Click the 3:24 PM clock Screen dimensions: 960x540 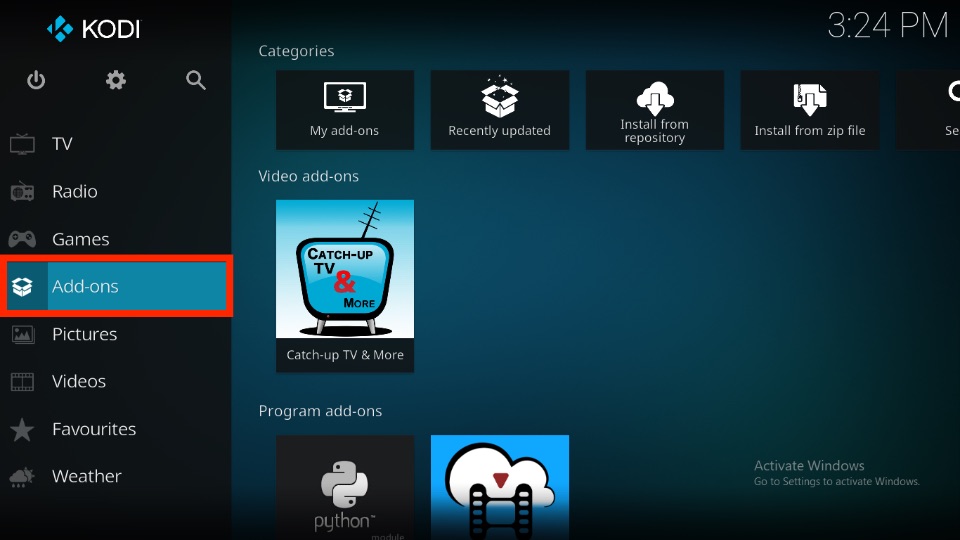pos(888,26)
